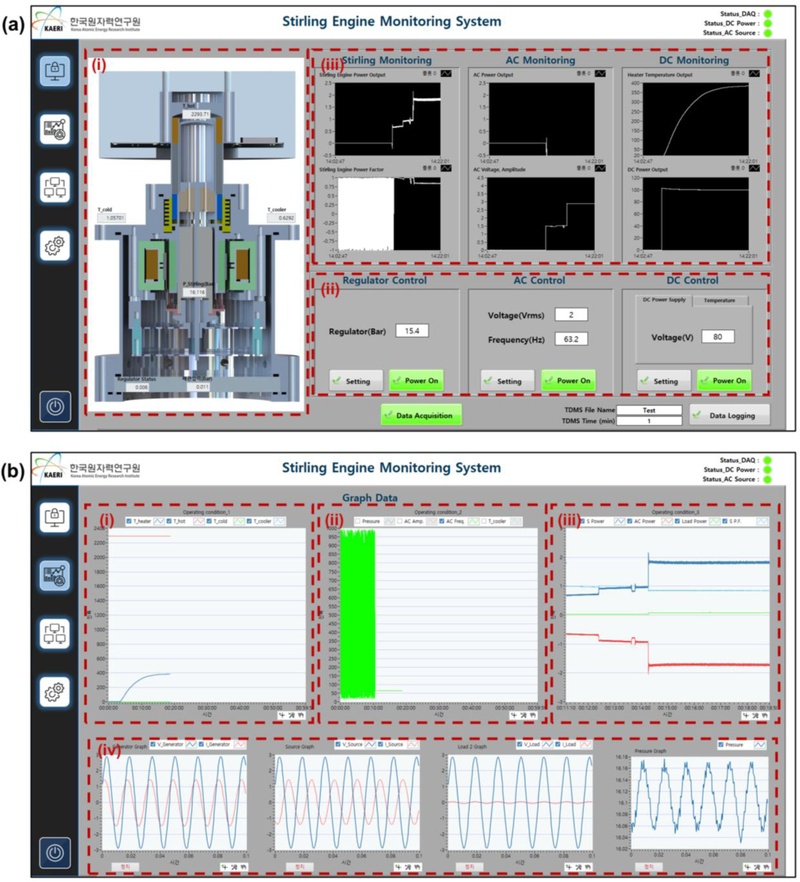Click Status_AC Source indicator in panel (a)

coord(767,33)
